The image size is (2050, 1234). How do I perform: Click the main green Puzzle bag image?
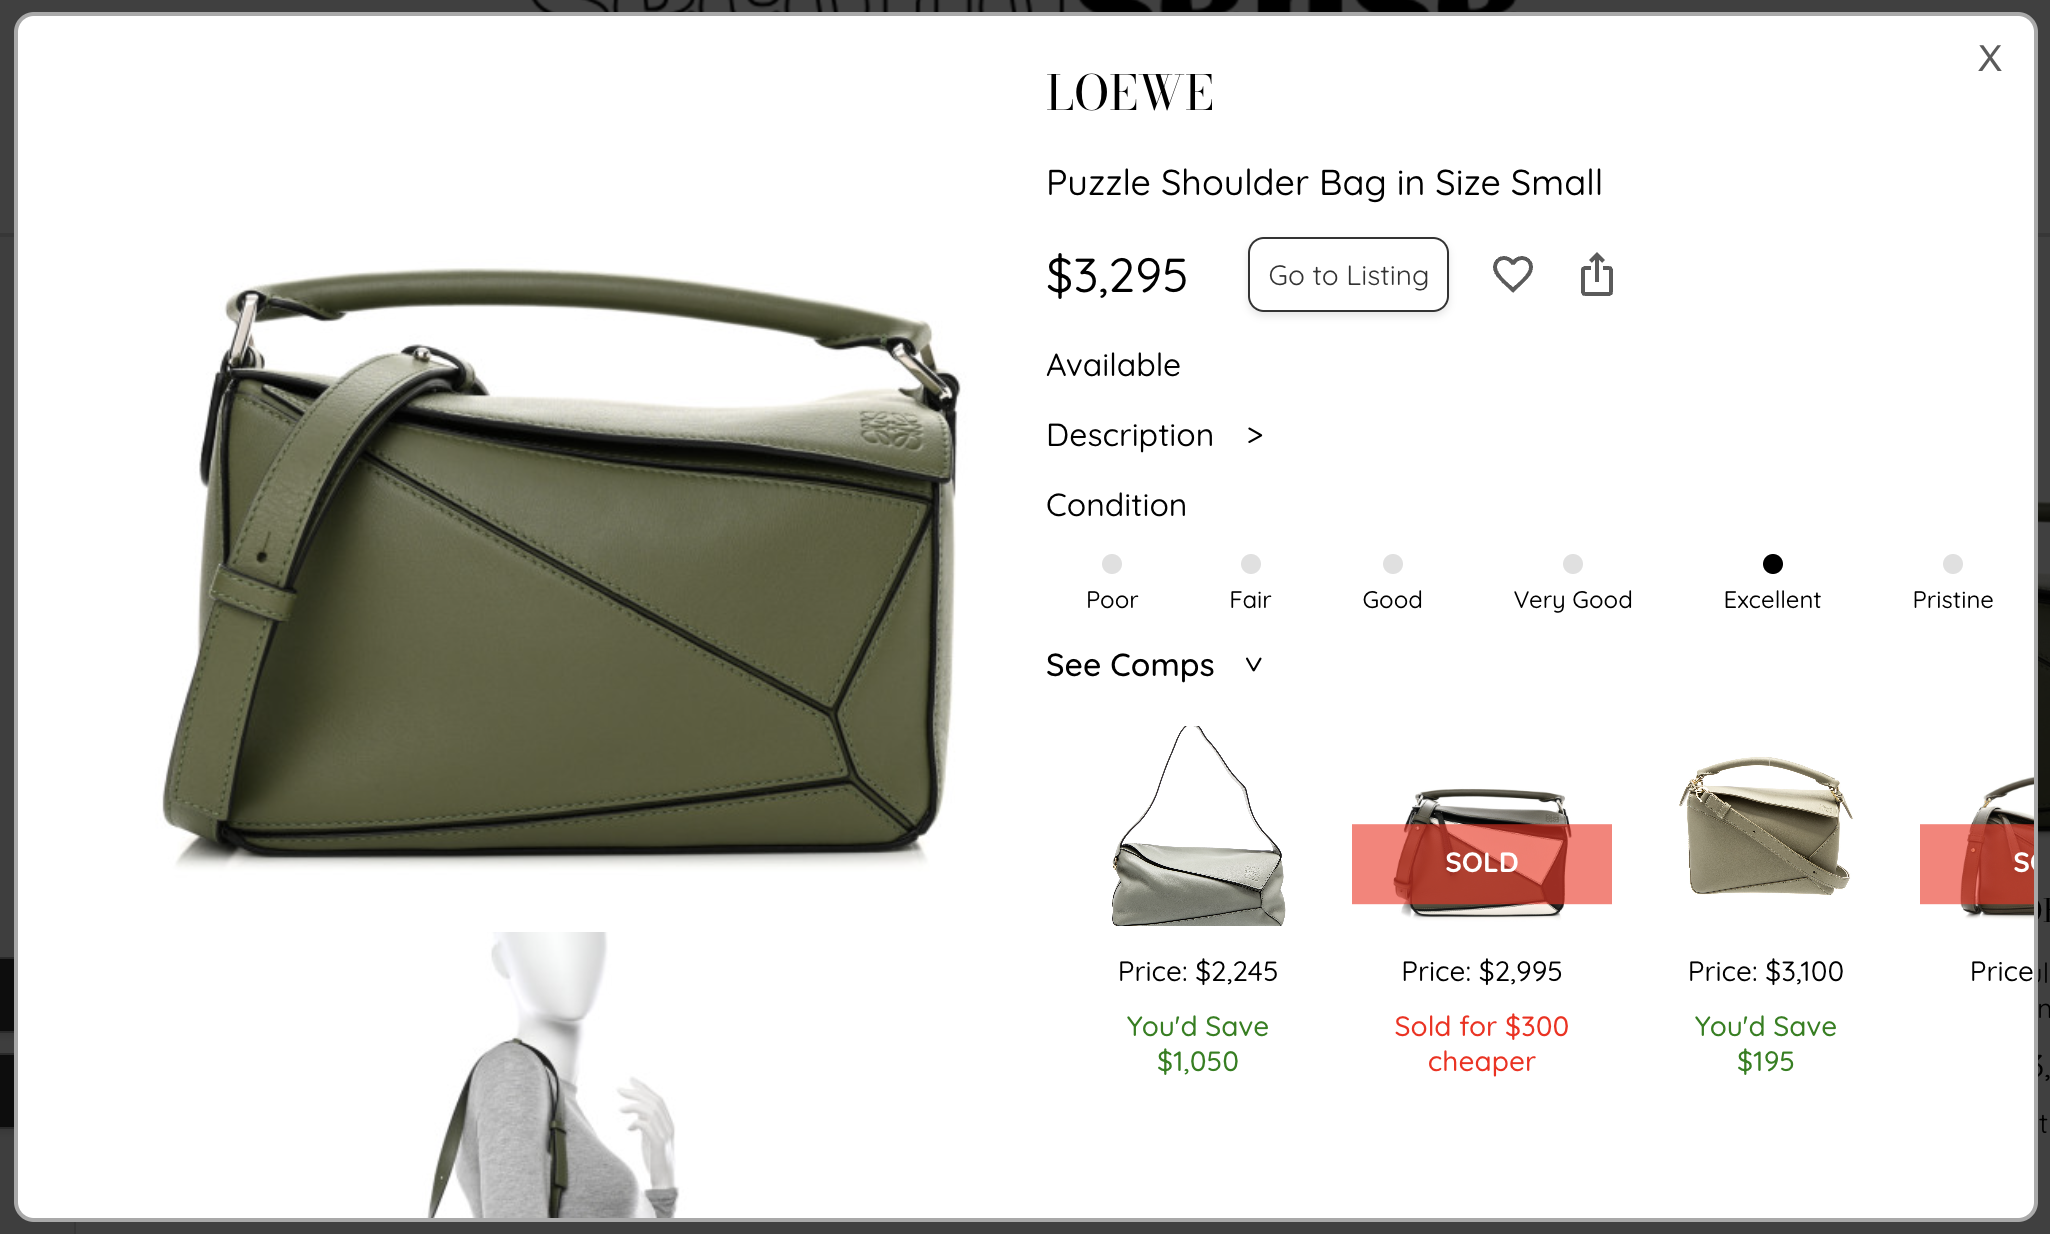pos(560,565)
